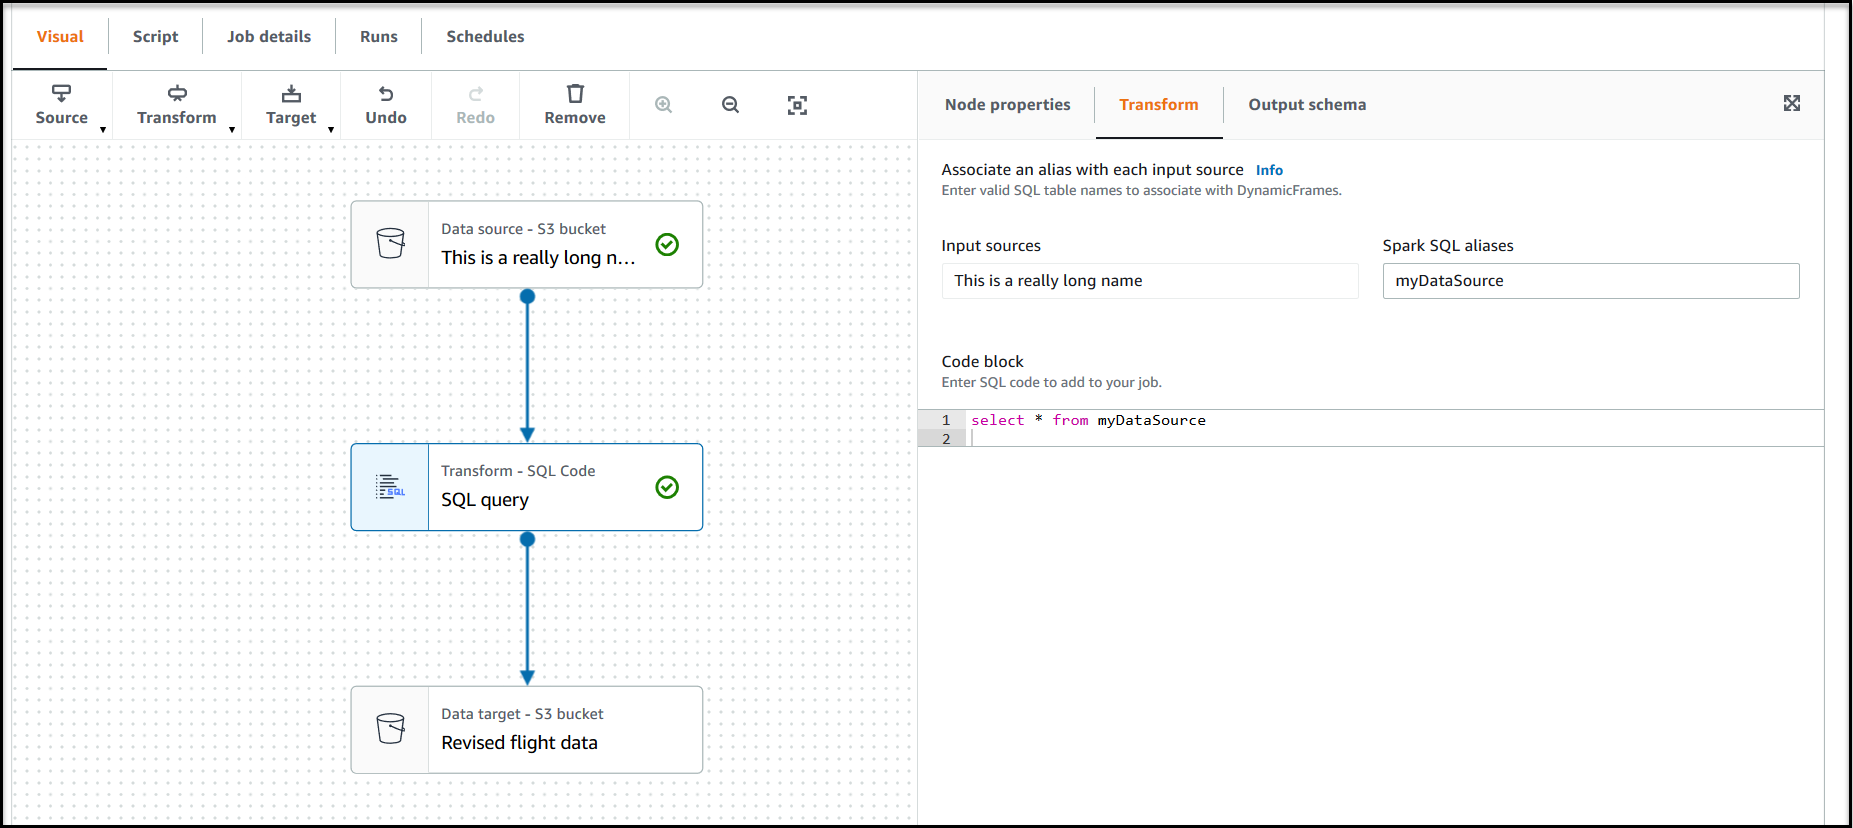Viewport: 1853px width, 828px height.
Task: Remove the selected node with trash icon
Action: tap(575, 105)
